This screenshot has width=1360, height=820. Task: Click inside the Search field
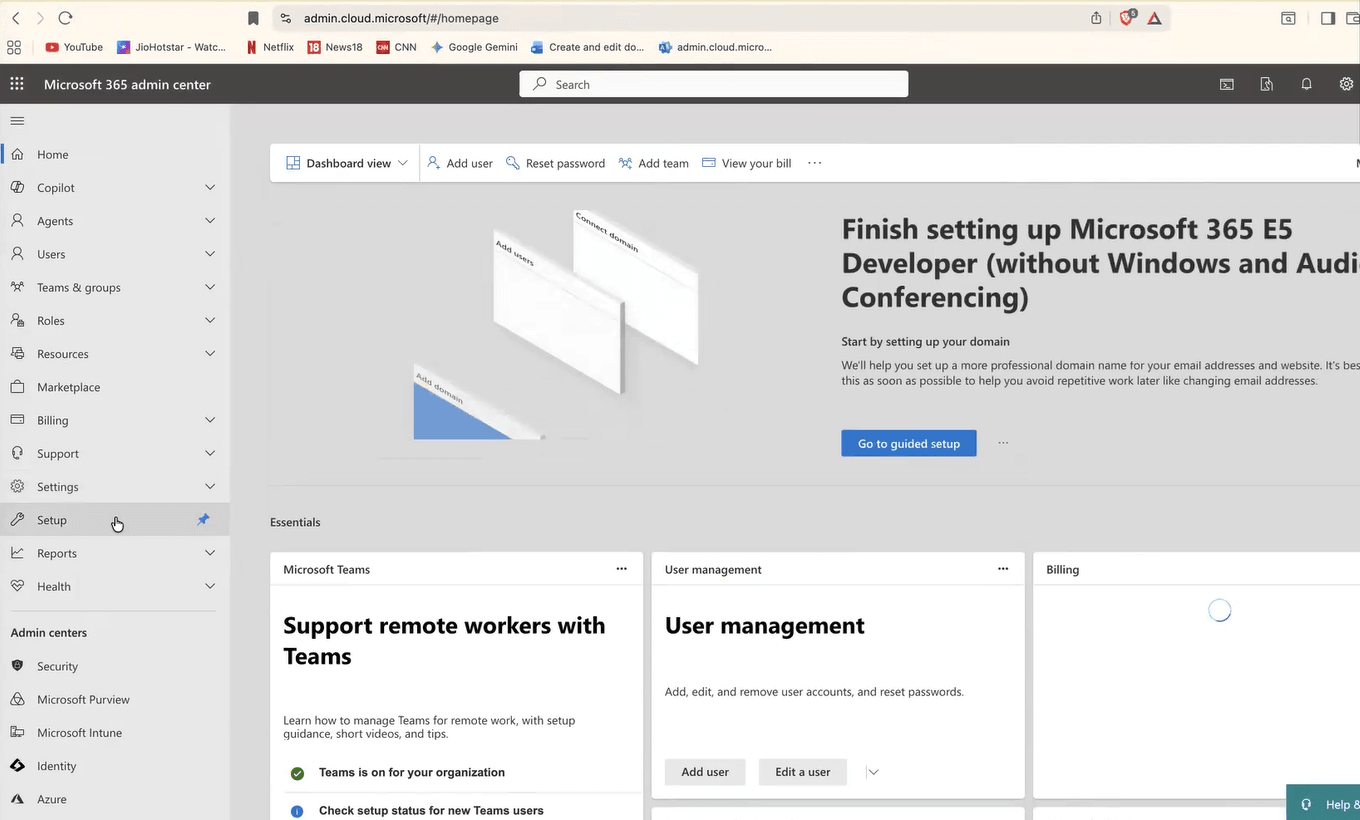[x=713, y=84]
